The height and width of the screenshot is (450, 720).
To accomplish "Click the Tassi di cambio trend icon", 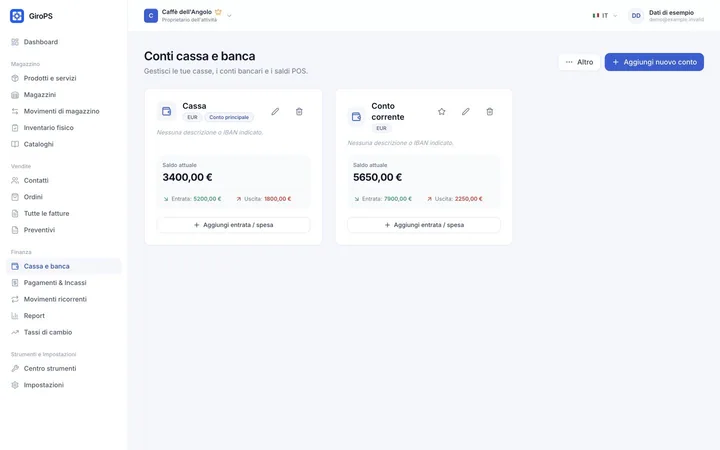I will tap(15, 332).
